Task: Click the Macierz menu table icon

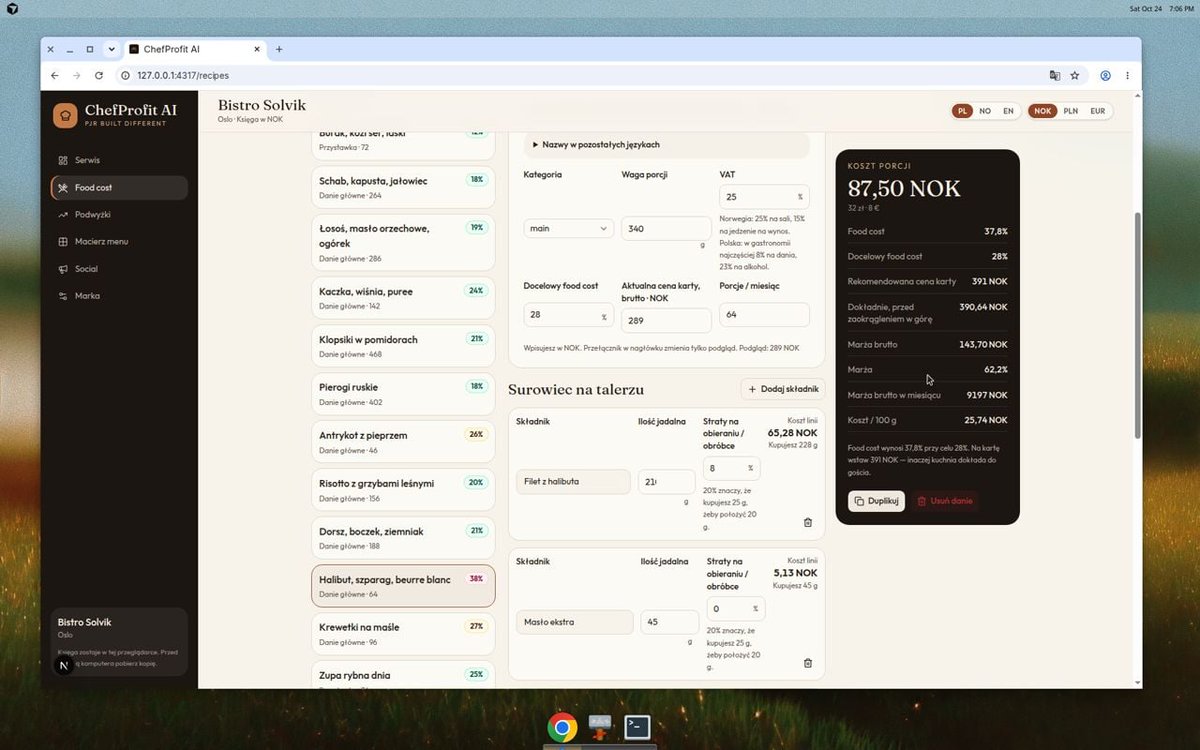Action: coord(63,242)
